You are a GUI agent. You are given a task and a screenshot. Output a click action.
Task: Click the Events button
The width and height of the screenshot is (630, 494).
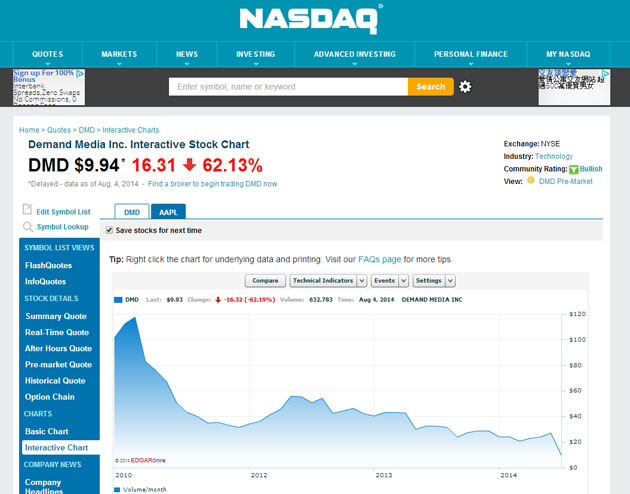pyautogui.click(x=385, y=281)
